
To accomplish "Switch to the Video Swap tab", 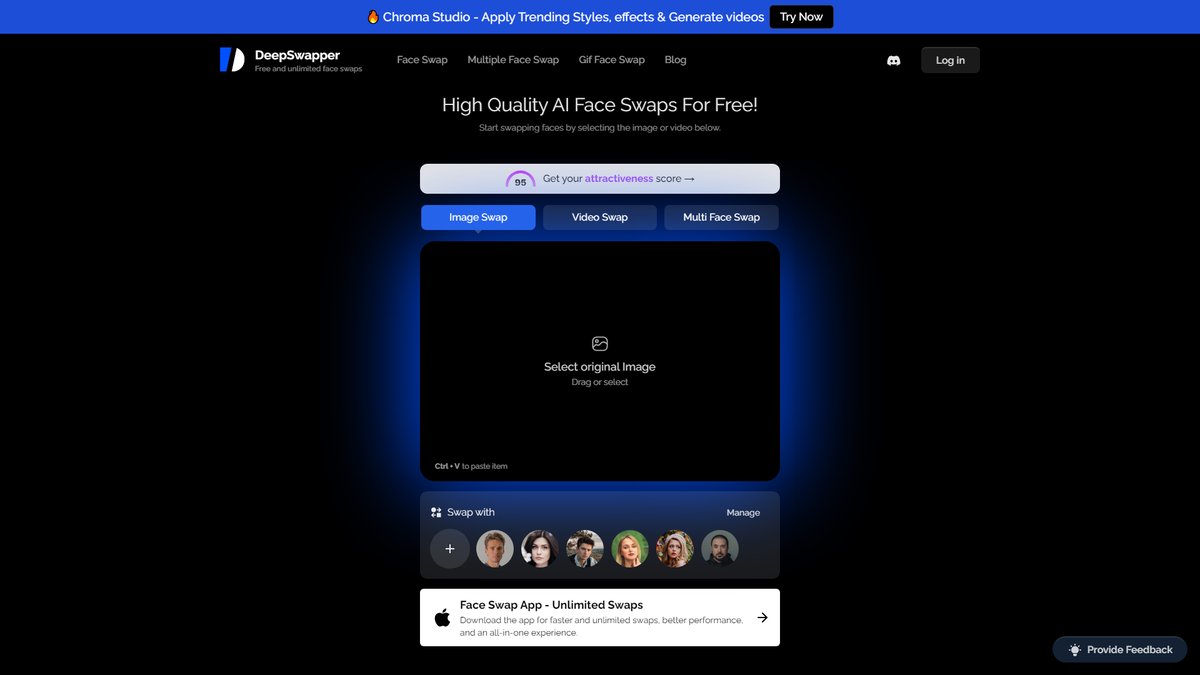I will [x=600, y=217].
